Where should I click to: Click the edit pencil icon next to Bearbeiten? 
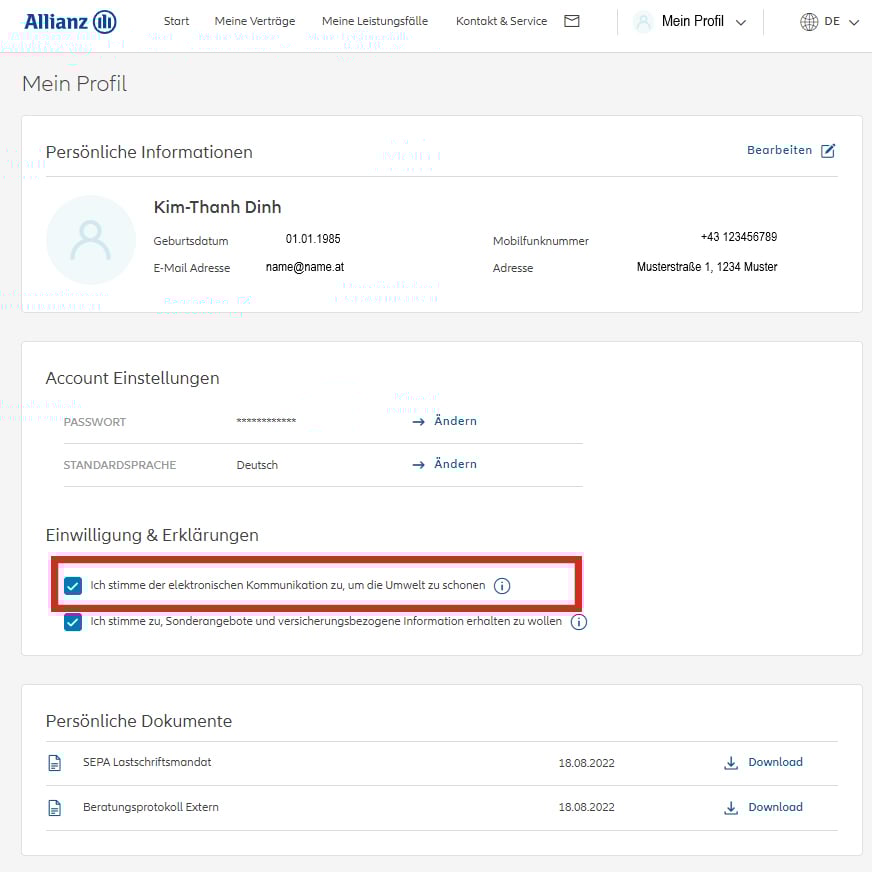point(828,150)
